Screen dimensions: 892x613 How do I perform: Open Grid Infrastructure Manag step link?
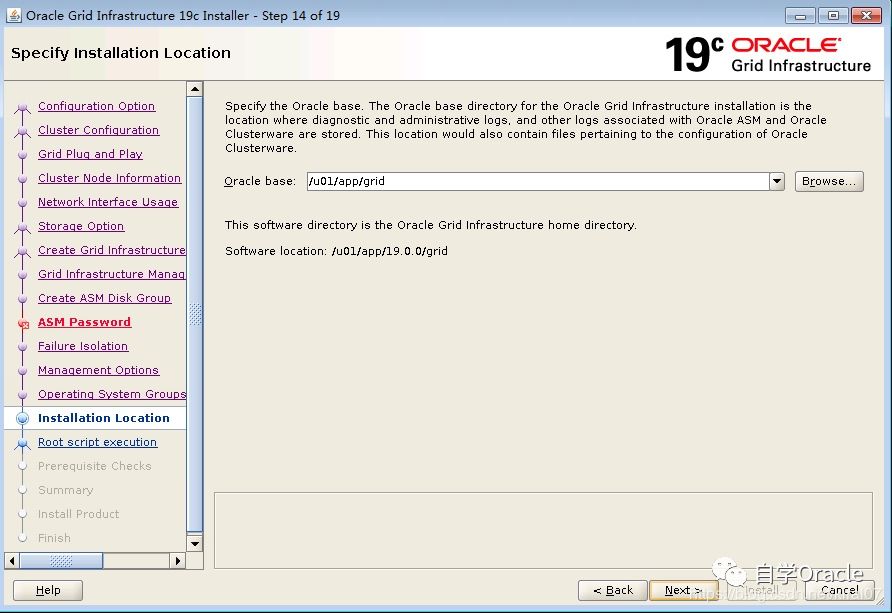pyautogui.click(x=112, y=274)
